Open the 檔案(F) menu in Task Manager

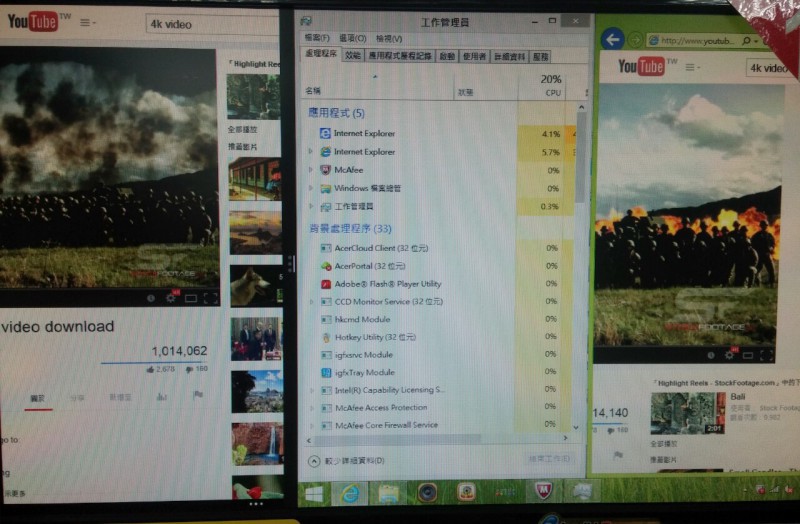coord(317,38)
